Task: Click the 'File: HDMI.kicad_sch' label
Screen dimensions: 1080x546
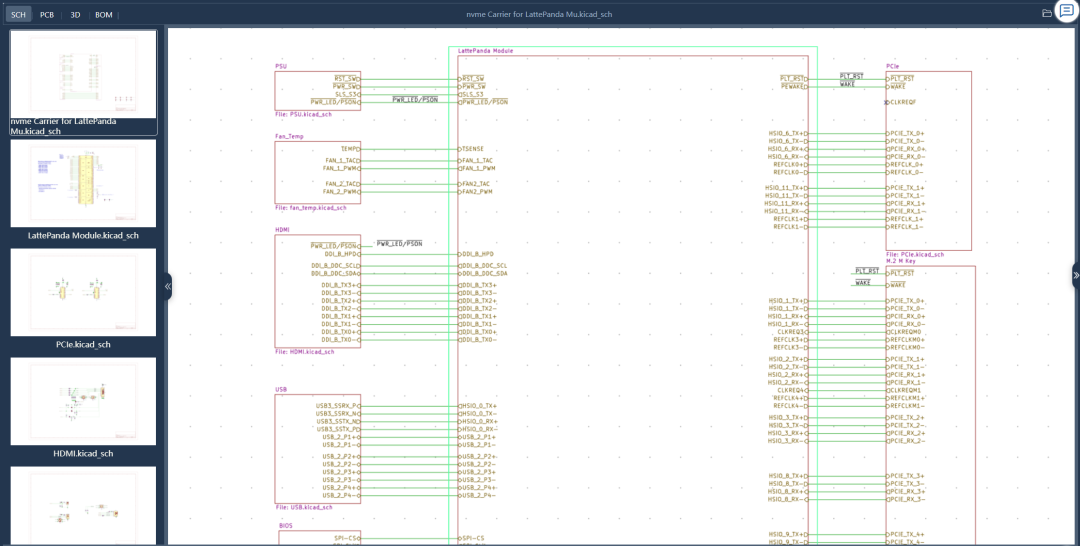Action: [x=304, y=351]
